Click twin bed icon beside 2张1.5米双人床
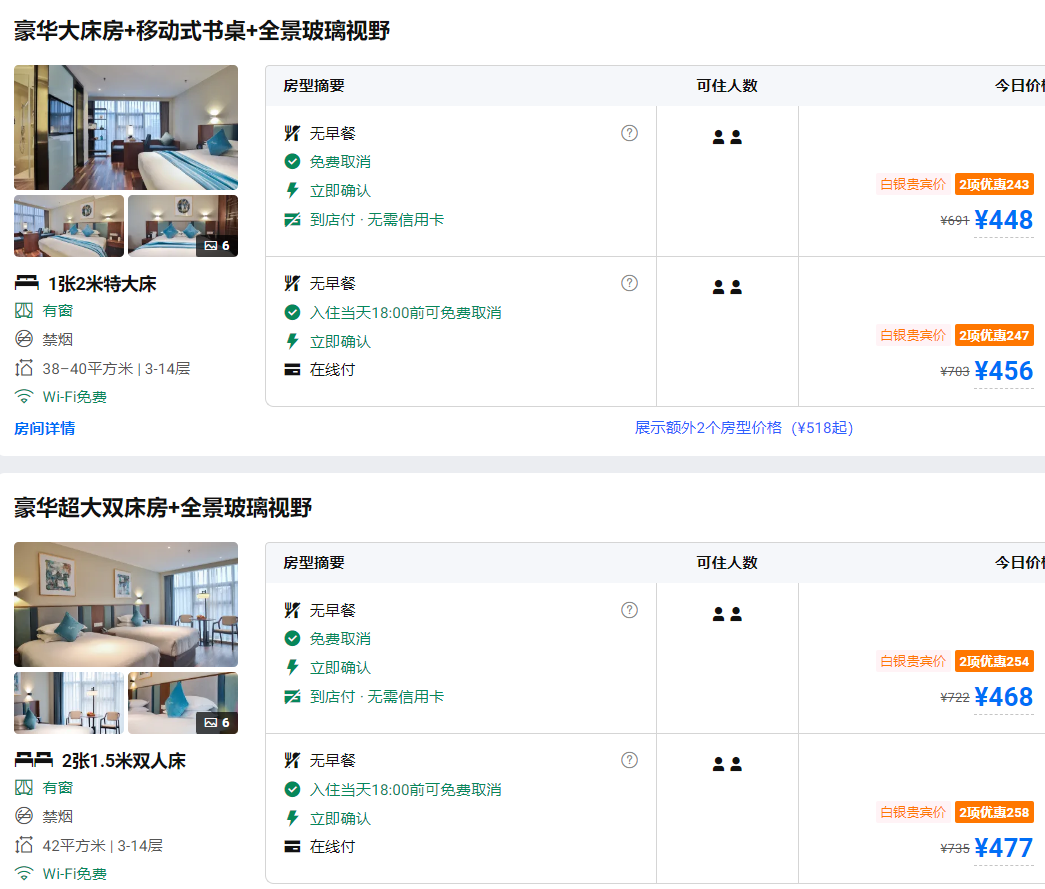The height and width of the screenshot is (889, 1045). click(x=34, y=760)
